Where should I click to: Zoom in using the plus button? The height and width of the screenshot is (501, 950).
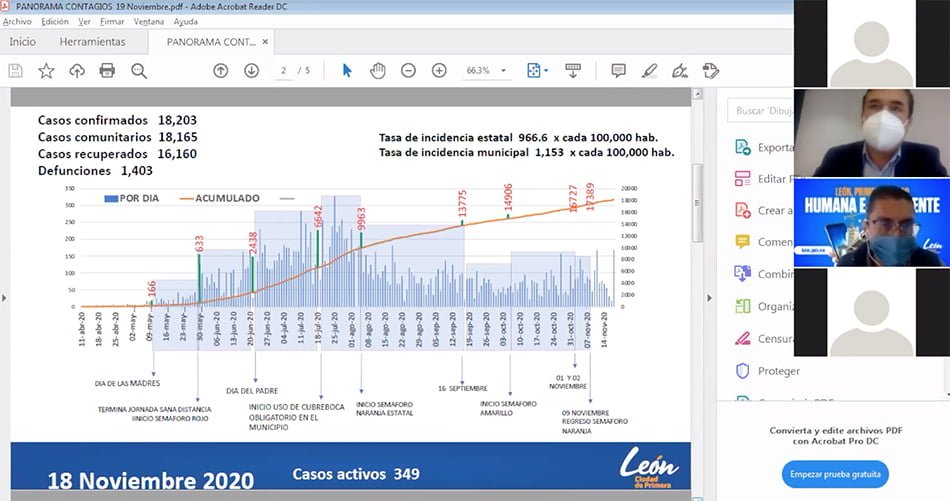pos(439,71)
